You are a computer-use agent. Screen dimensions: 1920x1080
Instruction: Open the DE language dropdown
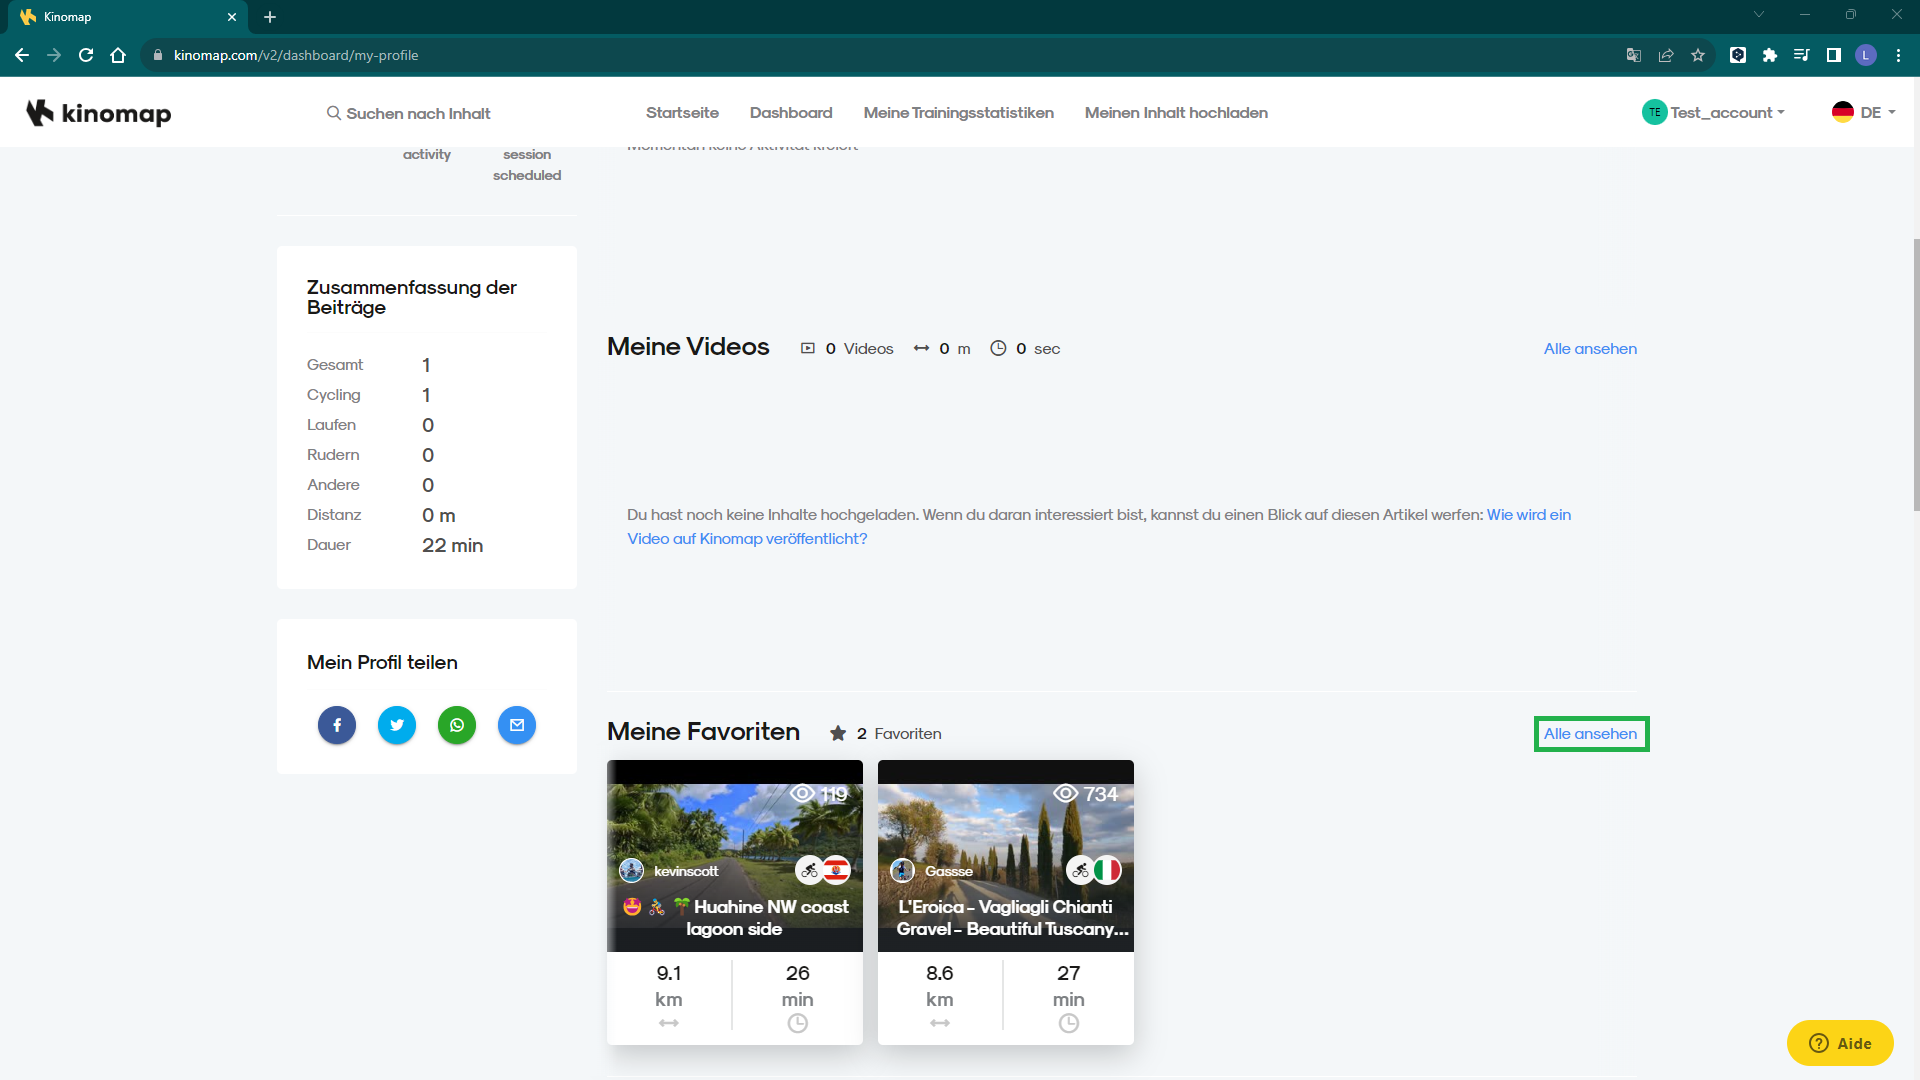(x=1864, y=112)
